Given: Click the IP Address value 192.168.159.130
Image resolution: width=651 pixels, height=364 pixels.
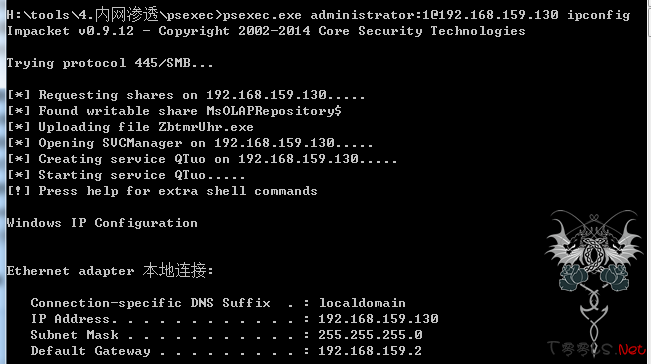Looking at the screenshot, I should click(378, 319).
